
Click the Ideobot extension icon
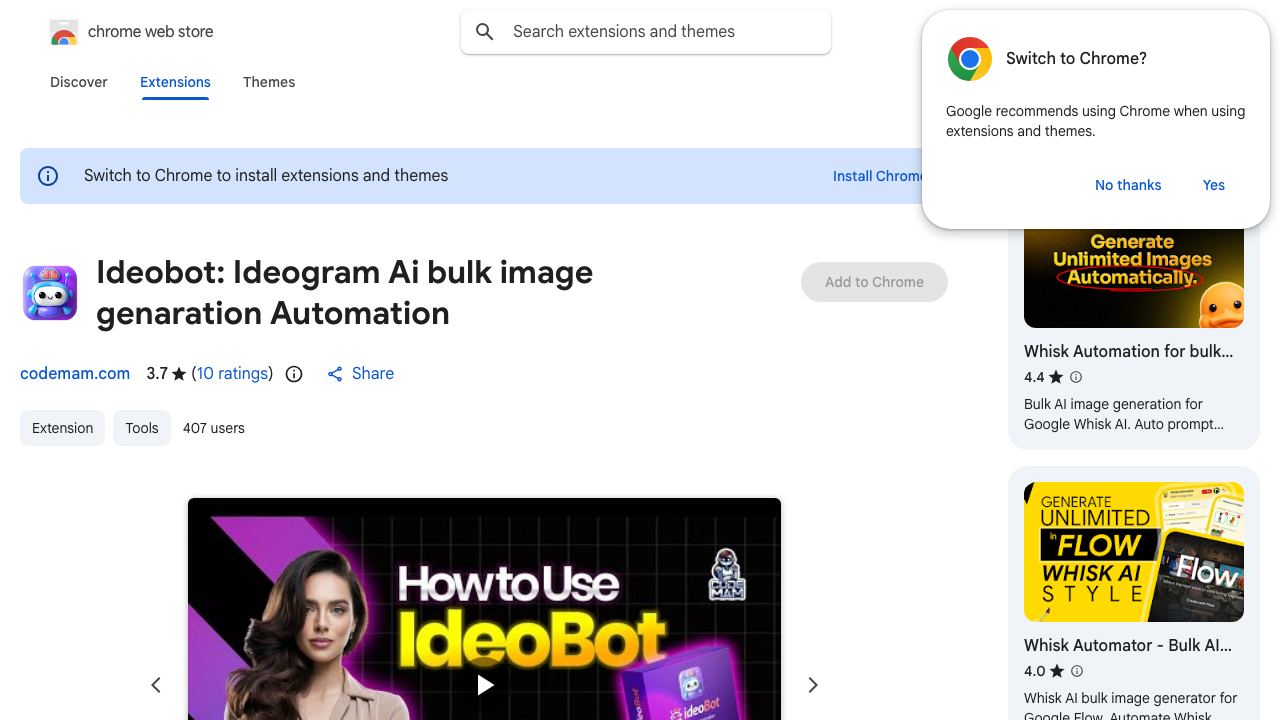click(50, 293)
